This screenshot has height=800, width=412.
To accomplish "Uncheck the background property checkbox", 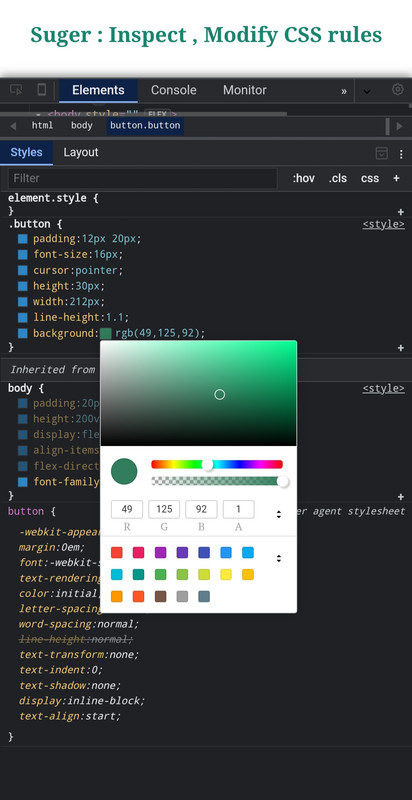I will pos(22,334).
